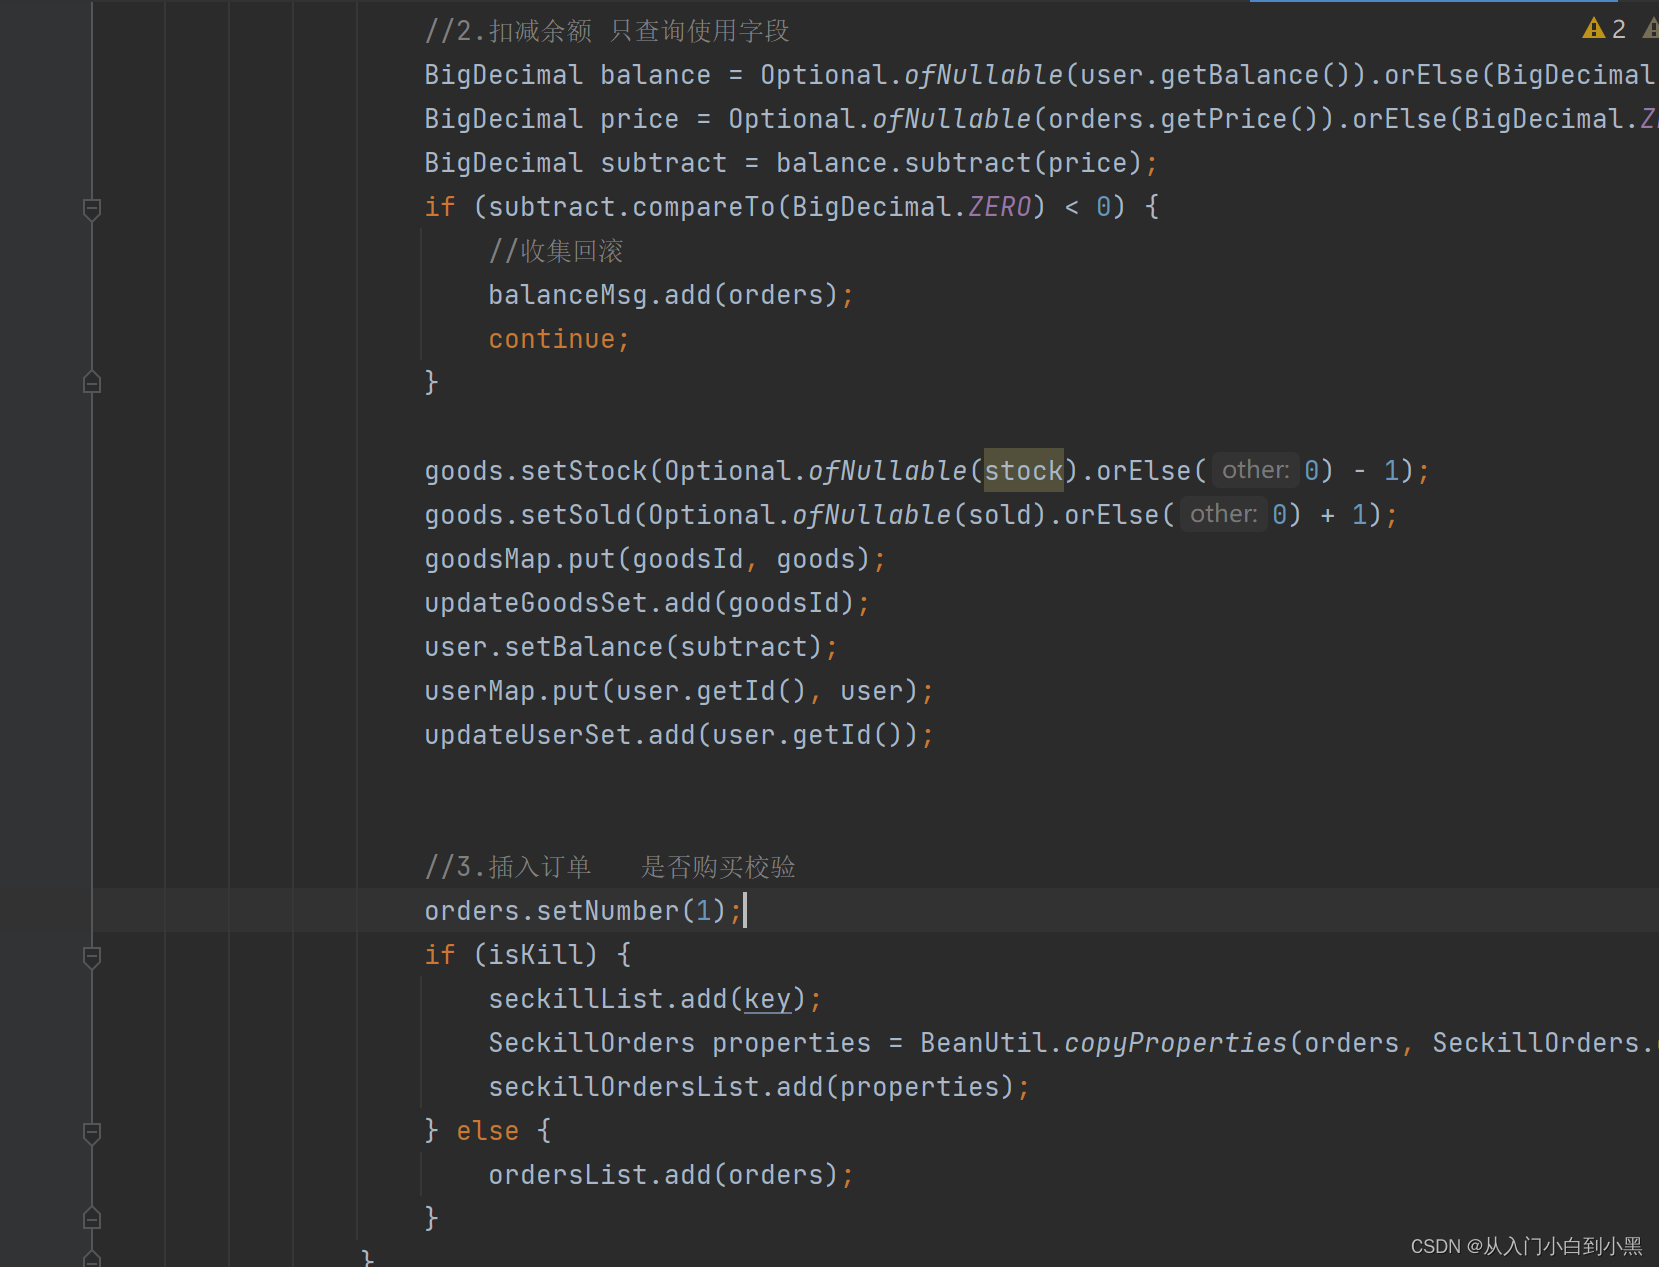Click the highlighted 'stock' variable
The height and width of the screenshot is (1267, 1659).
[x=1024, y=470]
